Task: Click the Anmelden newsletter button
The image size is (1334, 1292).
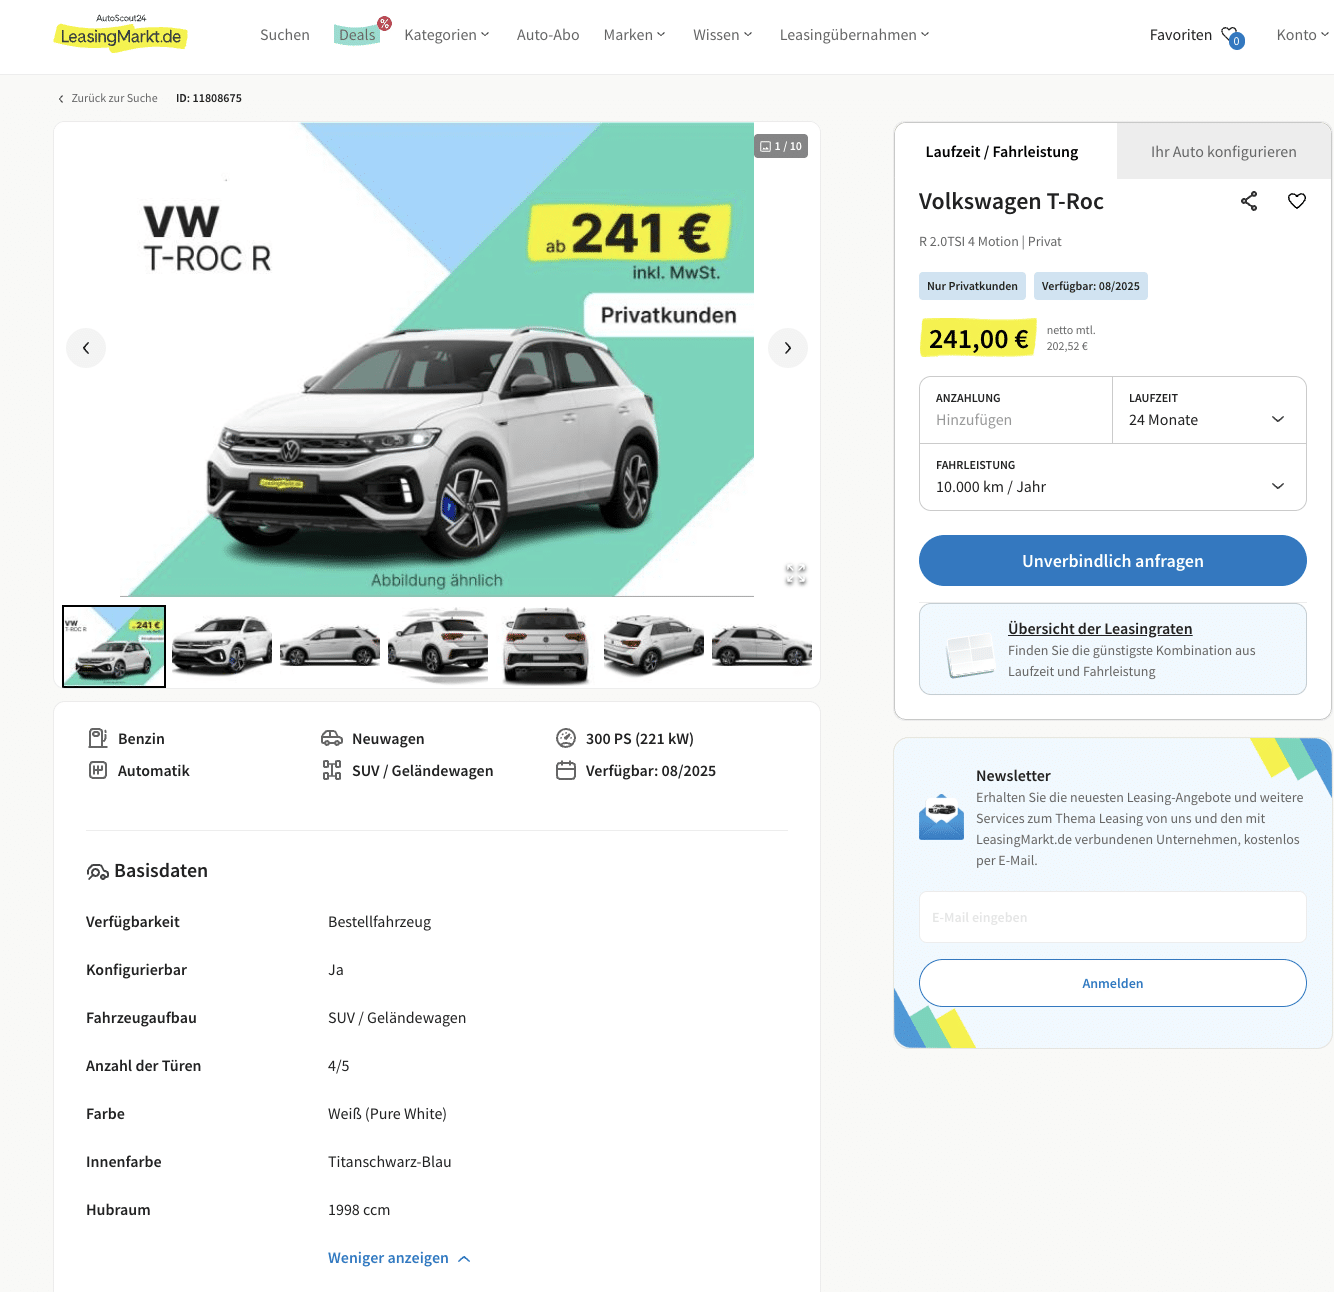Action: pos(1113,983)
